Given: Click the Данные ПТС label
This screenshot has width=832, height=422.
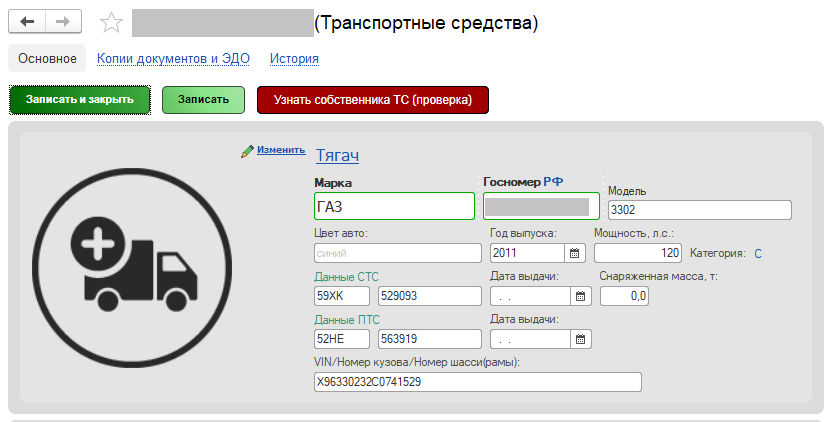Looking at the screenshot, I should point(347,320).
